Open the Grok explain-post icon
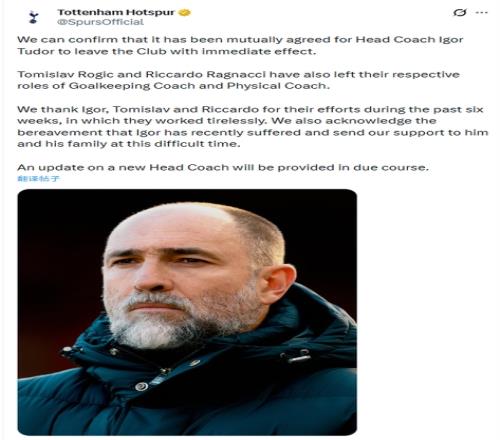The height and width of the screenshot is (440, 500). [460, 13]
